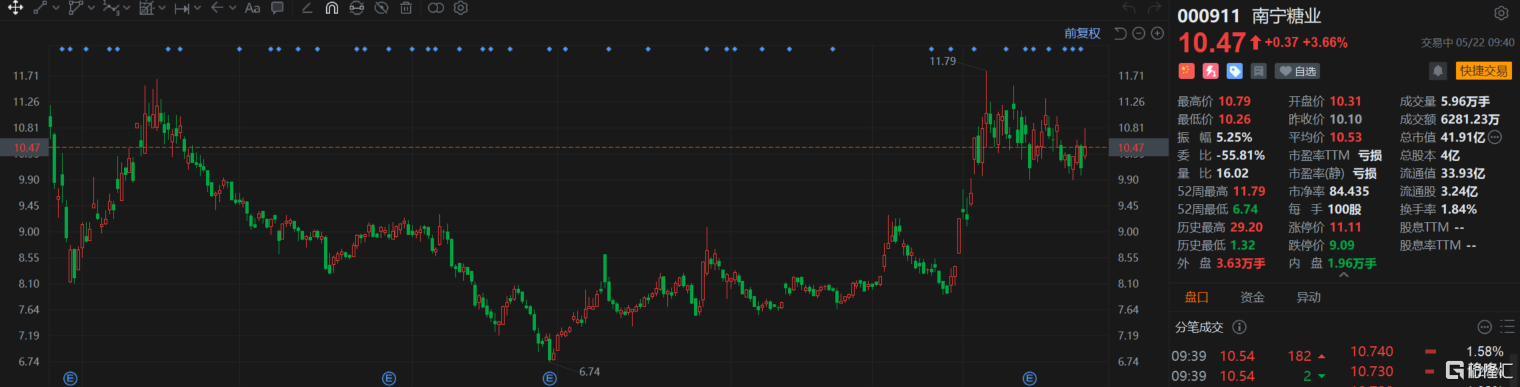Click the gray note bookmark icon

coord(1258,71)
